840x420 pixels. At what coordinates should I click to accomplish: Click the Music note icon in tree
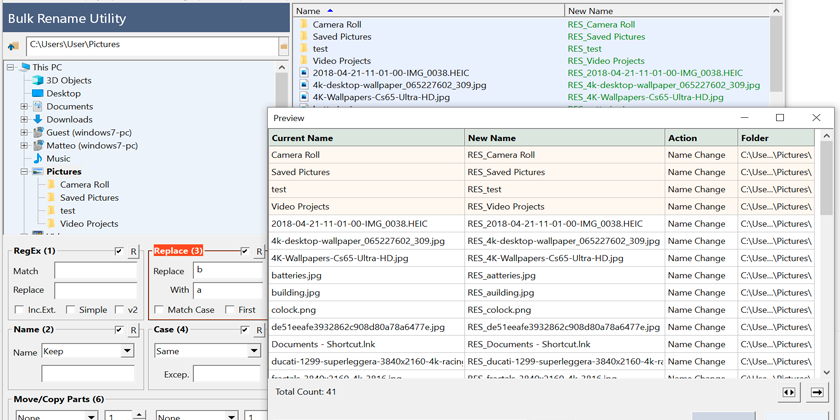pos(37,159)
